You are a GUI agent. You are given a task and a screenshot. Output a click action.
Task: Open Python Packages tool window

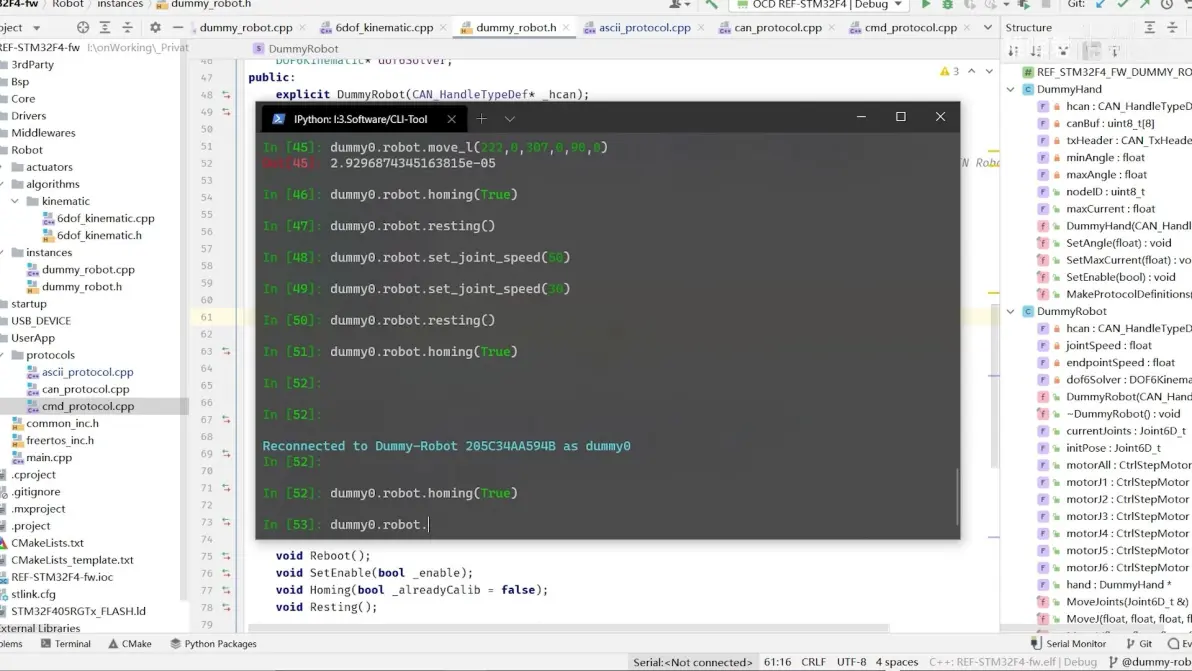click(213, 644)
